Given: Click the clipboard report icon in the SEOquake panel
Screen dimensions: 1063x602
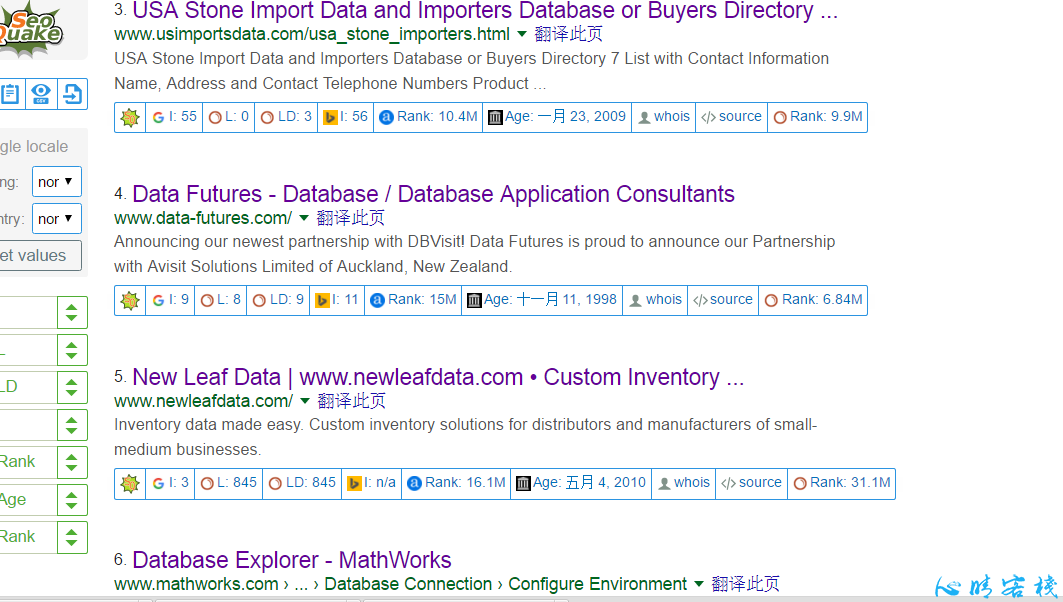Looking at the screenshot, I should coord(10,94).
